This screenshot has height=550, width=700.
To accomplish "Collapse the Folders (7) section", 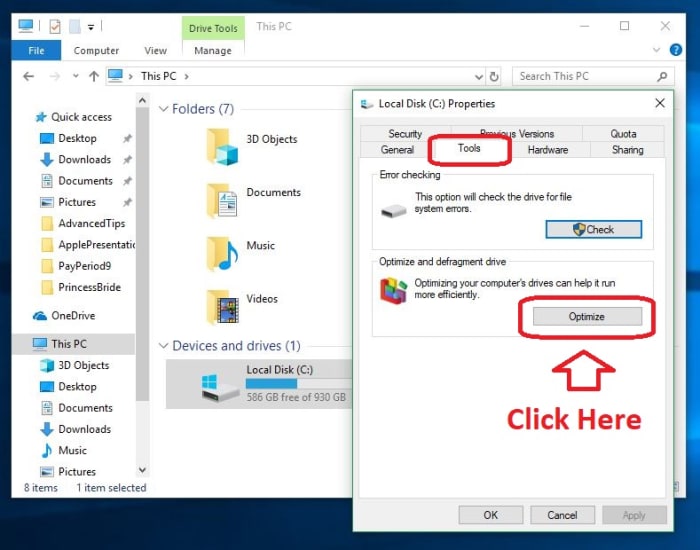I will (x=163, y=109).
